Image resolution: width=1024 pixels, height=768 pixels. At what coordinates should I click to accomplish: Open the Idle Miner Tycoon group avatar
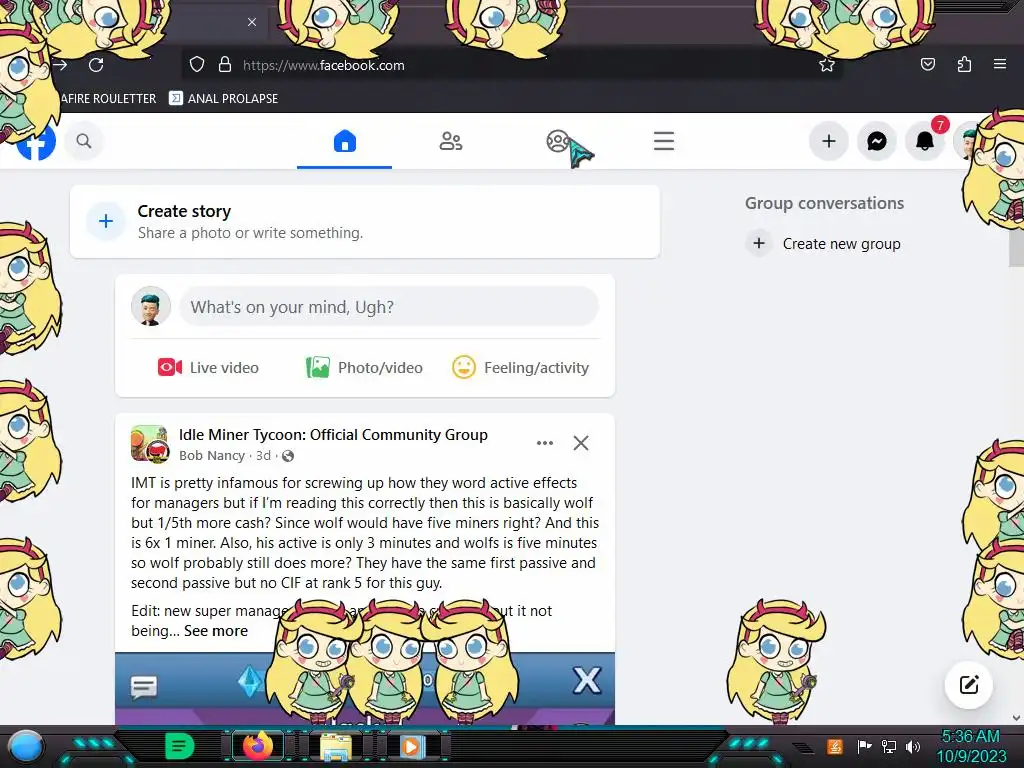[x=150, y=443]
